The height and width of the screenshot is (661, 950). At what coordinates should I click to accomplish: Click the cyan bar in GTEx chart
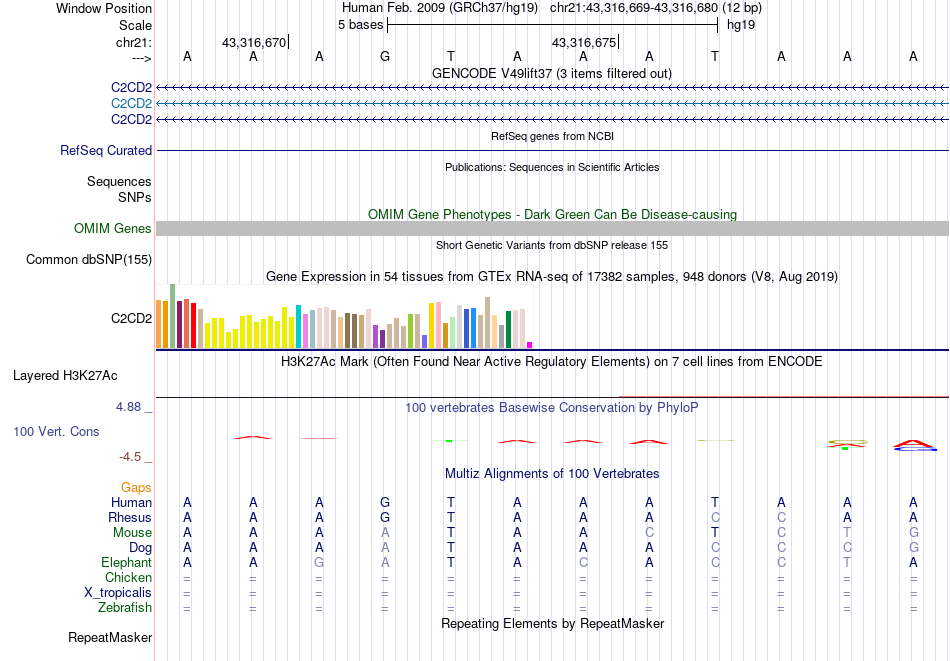(x=298, y=327)
